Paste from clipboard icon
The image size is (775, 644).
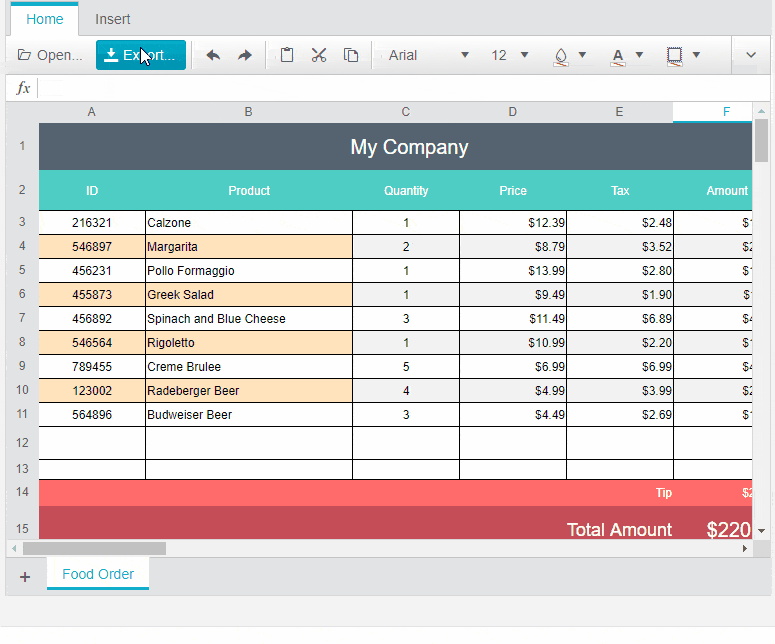pos(287,55)
